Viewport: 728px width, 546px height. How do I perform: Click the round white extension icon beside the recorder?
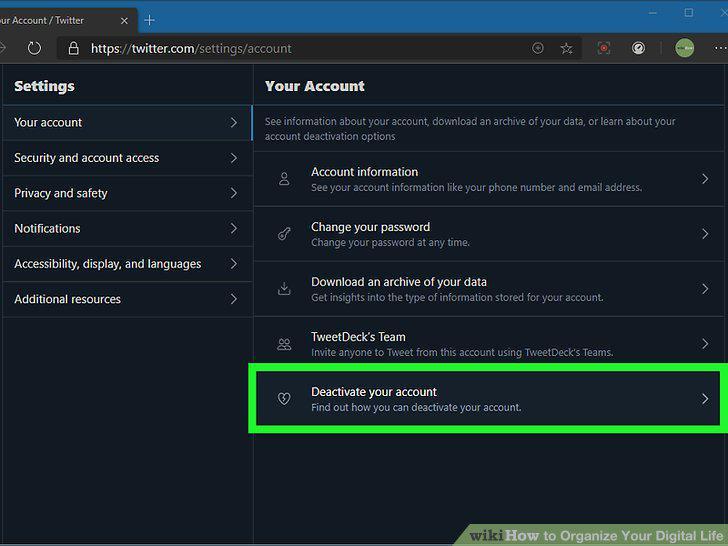(x=638, y=48)
